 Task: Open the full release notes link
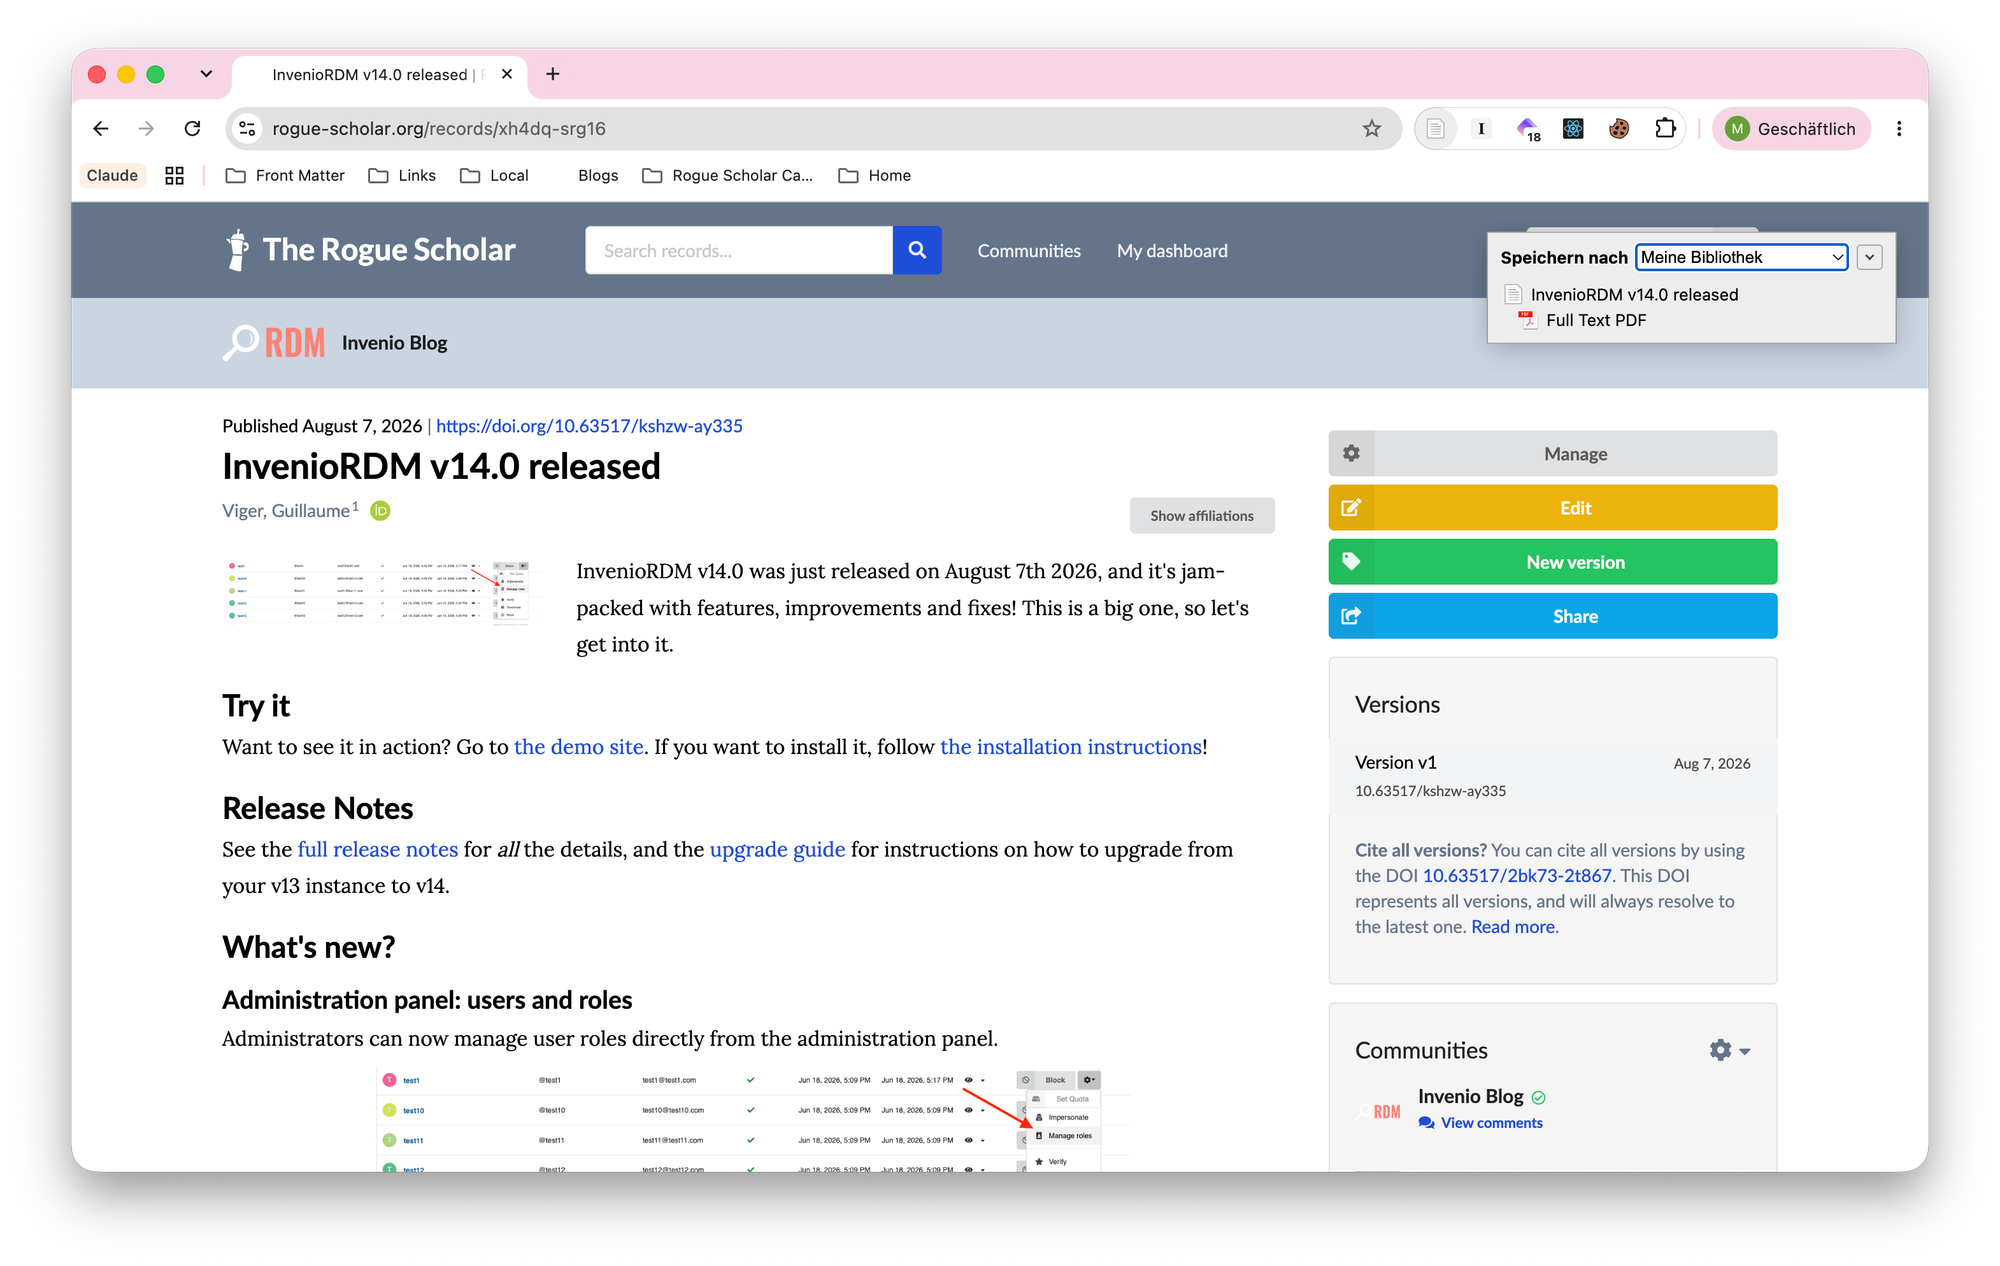coord(378,849)
